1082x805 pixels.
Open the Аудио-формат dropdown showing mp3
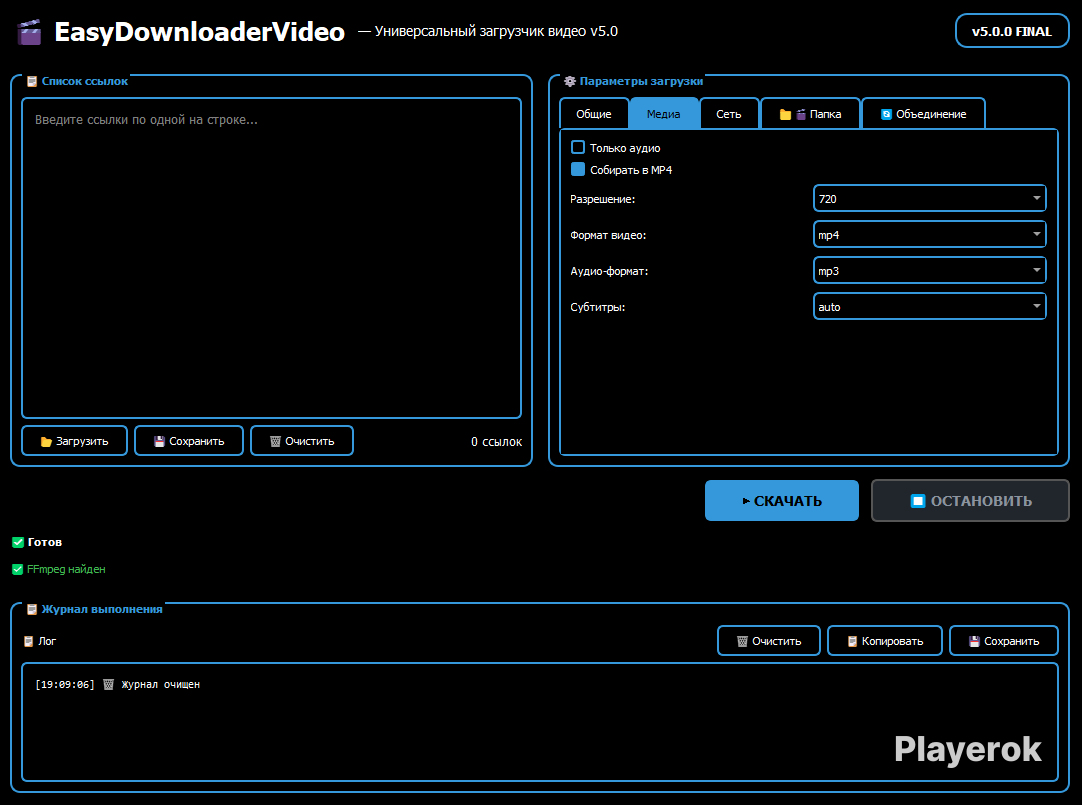(x=929, y=270)
